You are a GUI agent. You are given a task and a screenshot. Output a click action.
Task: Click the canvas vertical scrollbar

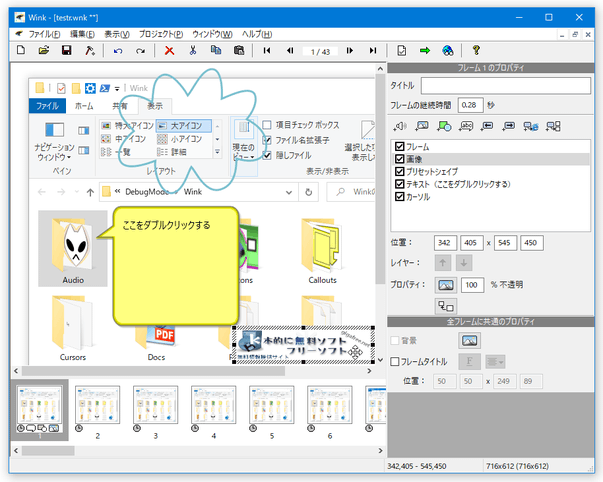pyautogui.click(x=380, y=214)
